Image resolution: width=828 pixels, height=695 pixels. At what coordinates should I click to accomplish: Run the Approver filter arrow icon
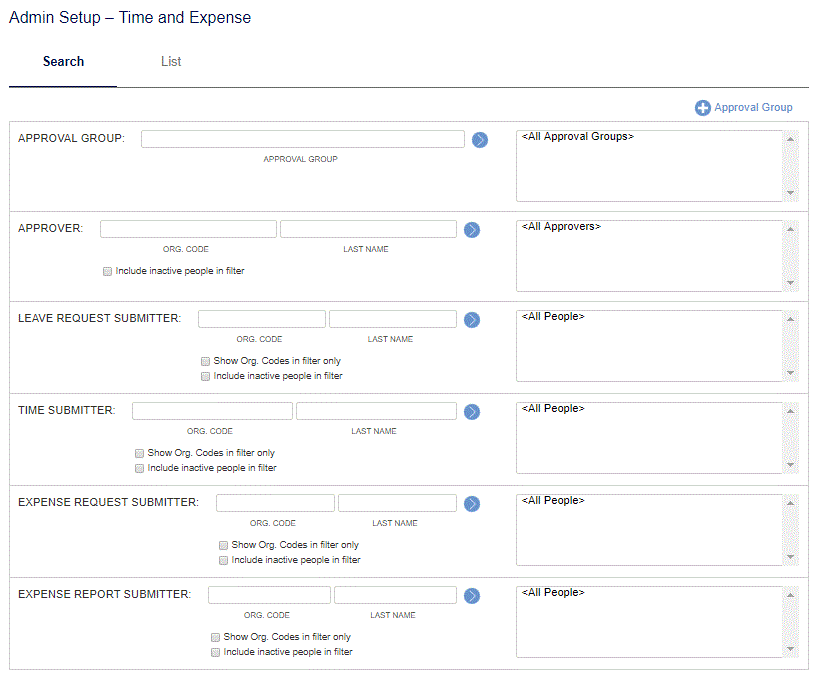tap(472, 230)
